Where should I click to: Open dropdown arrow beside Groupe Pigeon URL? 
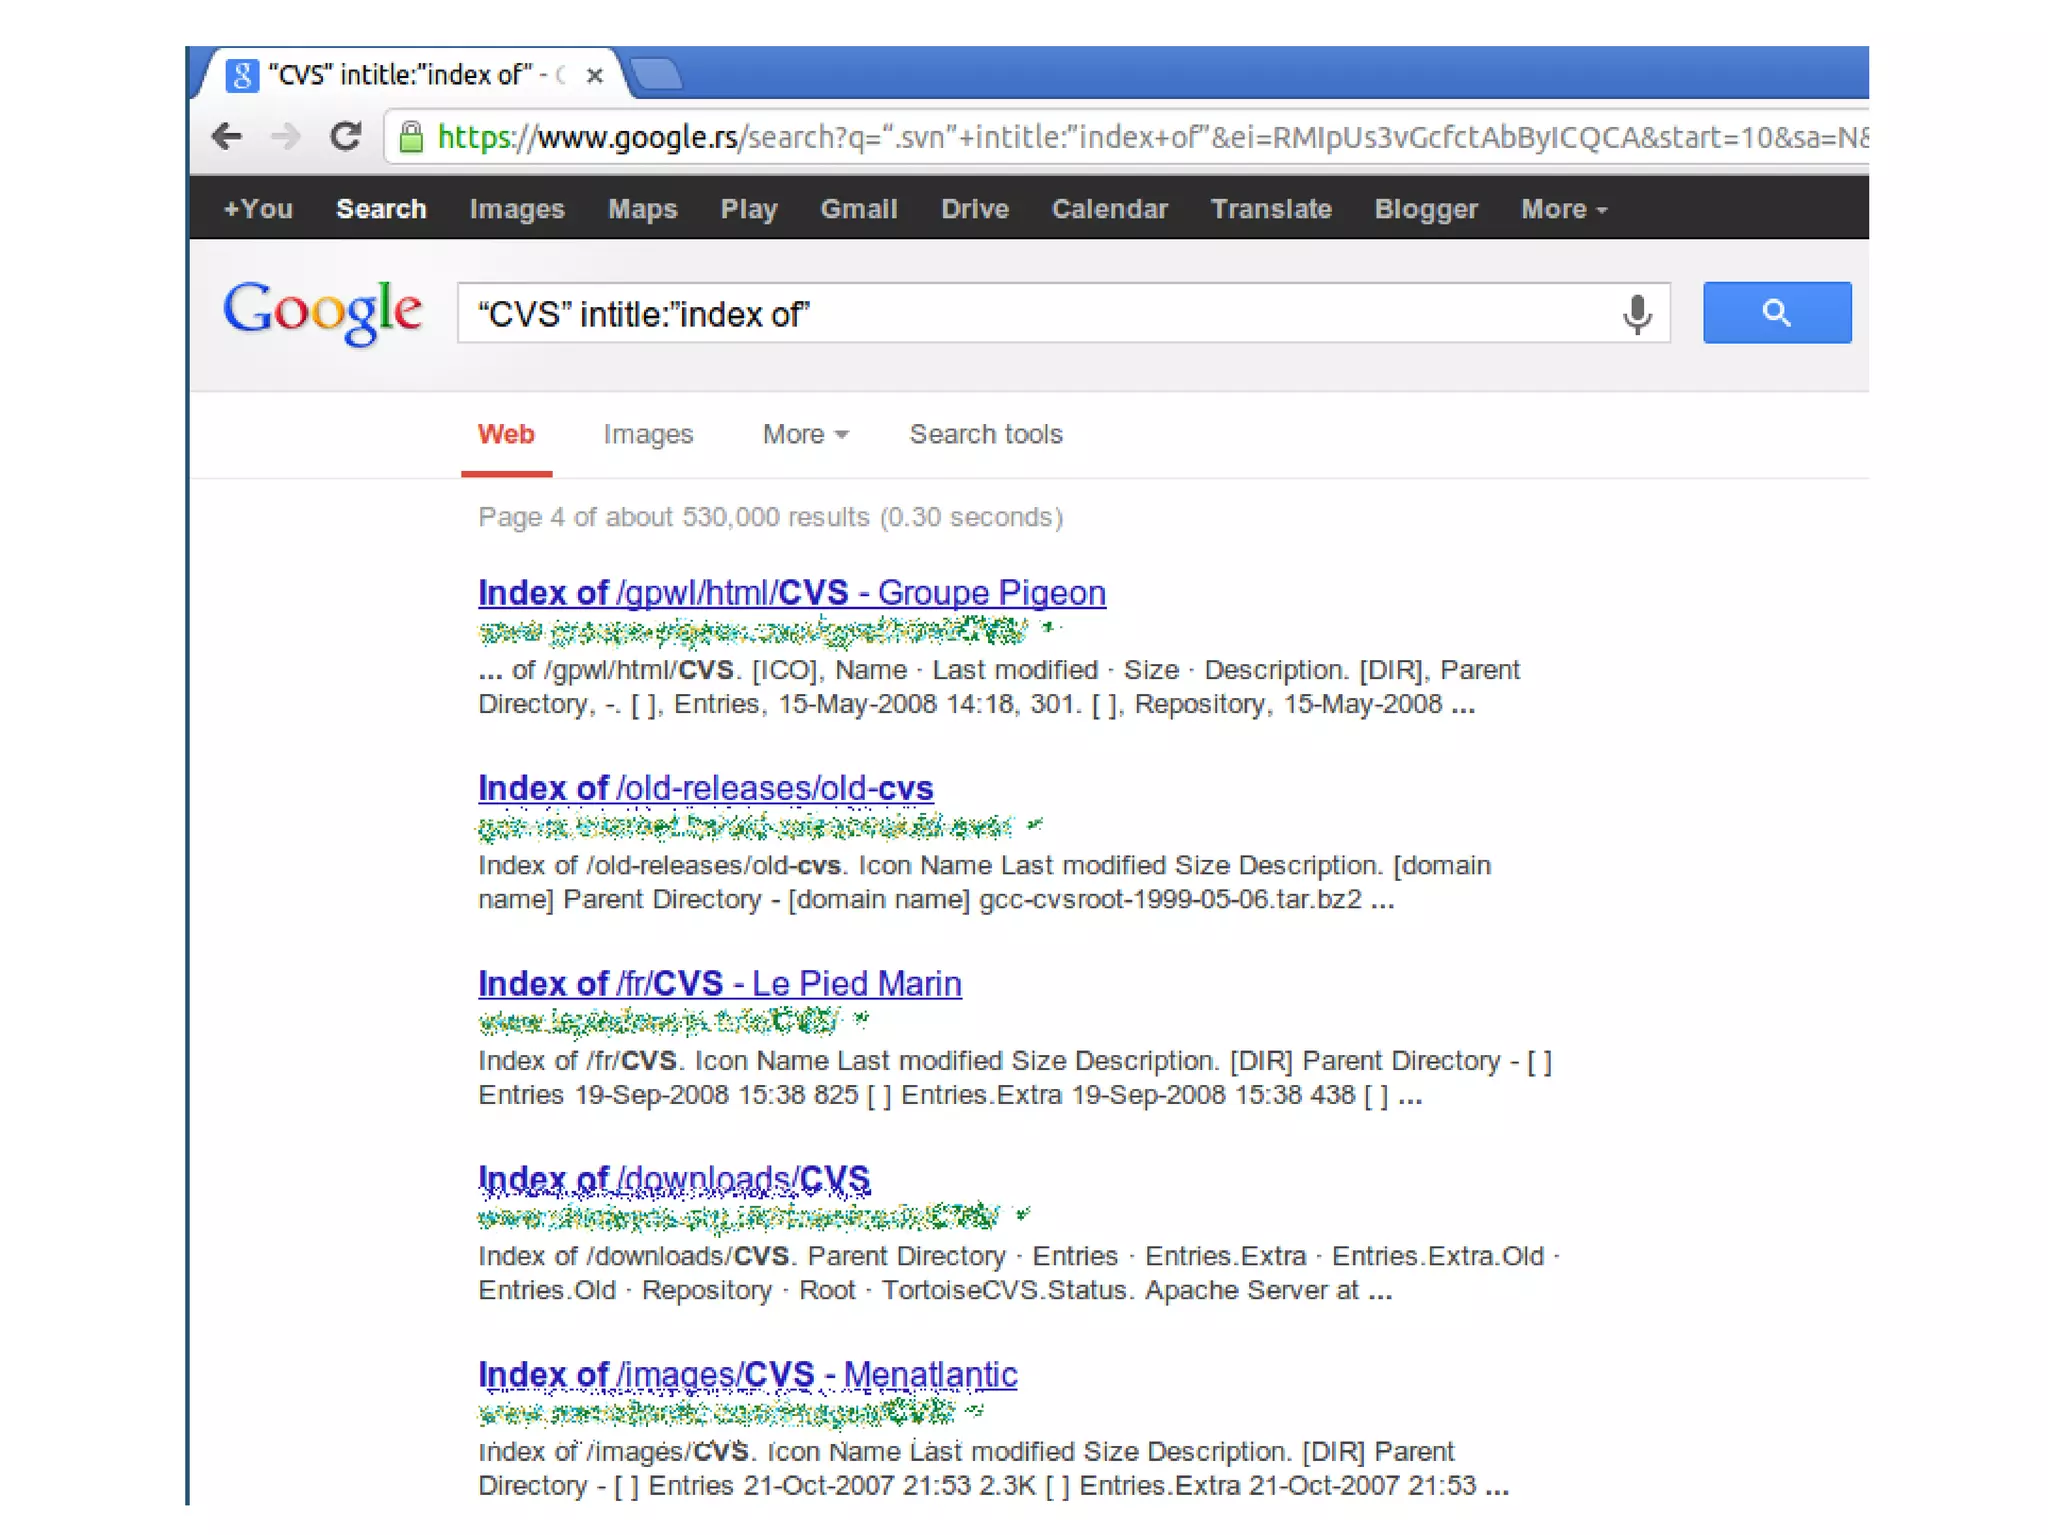1047,628
